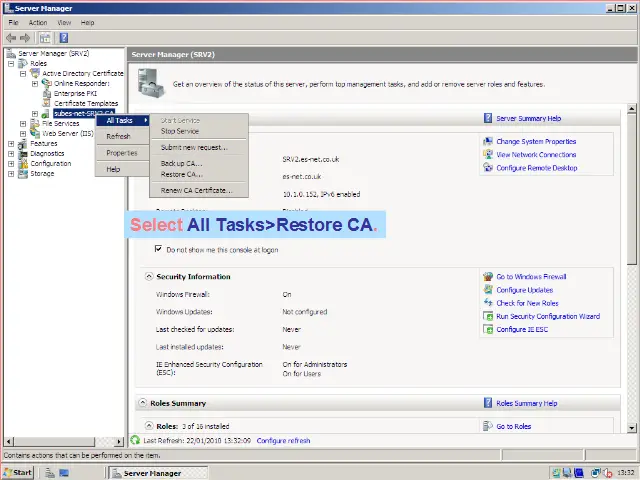
Task: Click the Help question mark toolbar icon
Action: click(64, 38)
